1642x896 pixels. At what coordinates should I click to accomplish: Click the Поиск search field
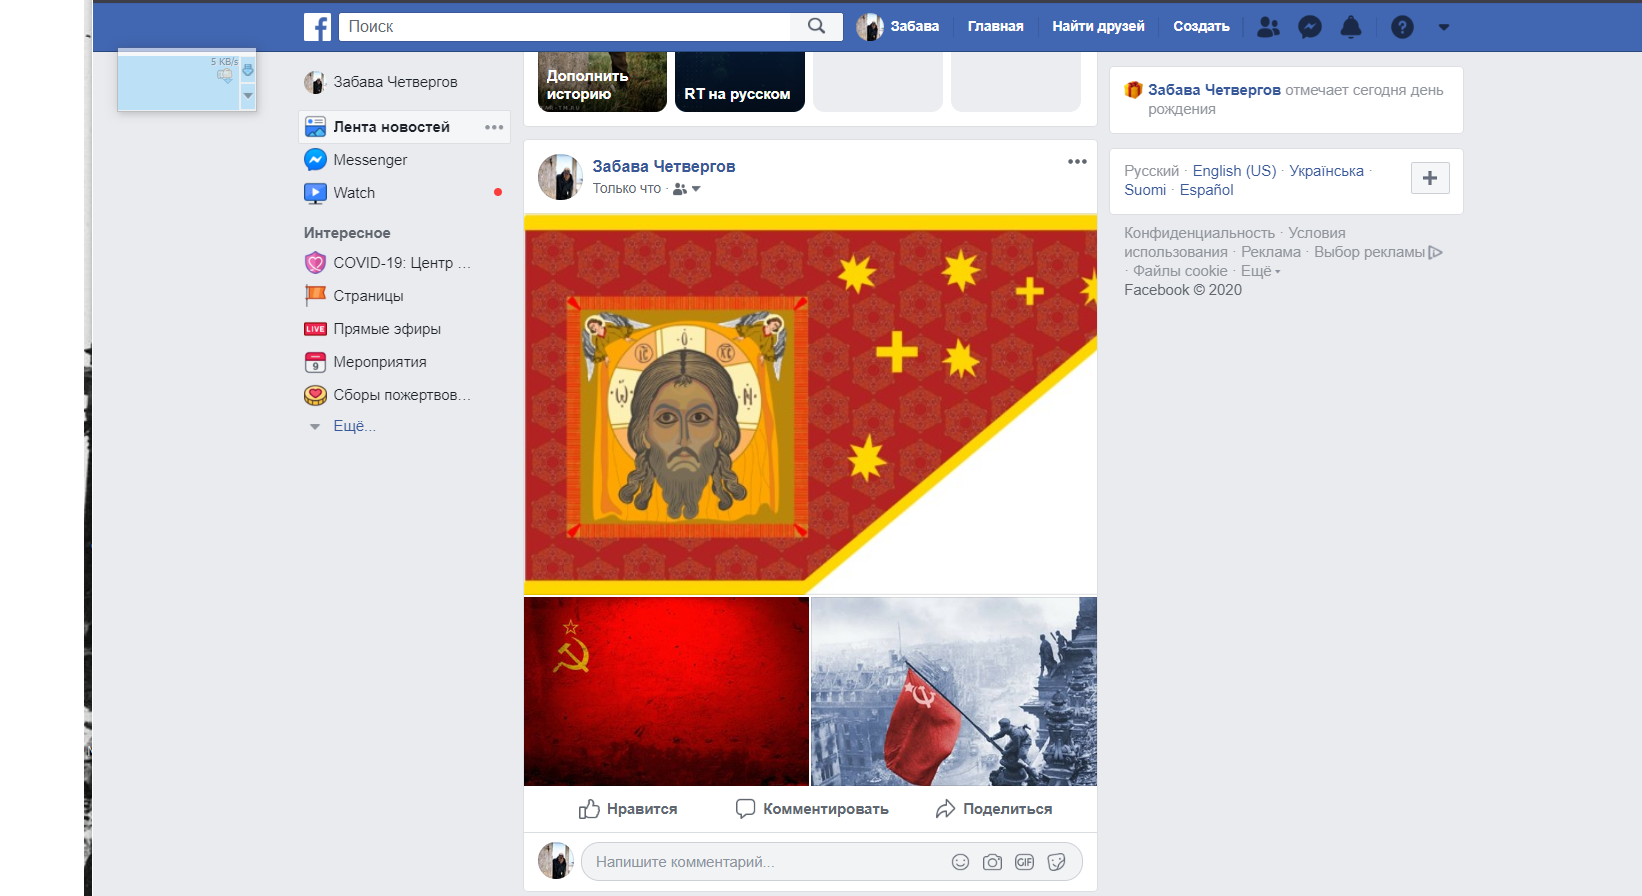pyautogui.click(x=565, y=27)
